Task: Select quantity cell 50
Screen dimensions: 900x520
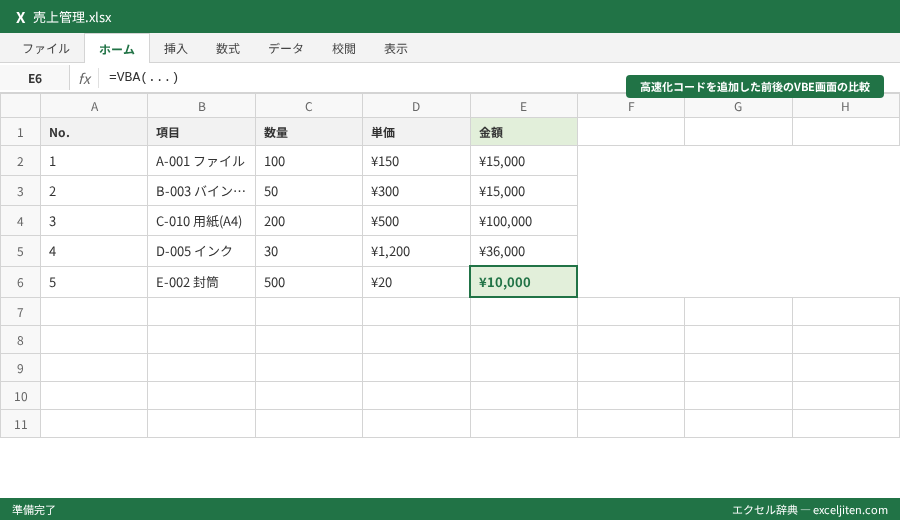Action: 309,191
